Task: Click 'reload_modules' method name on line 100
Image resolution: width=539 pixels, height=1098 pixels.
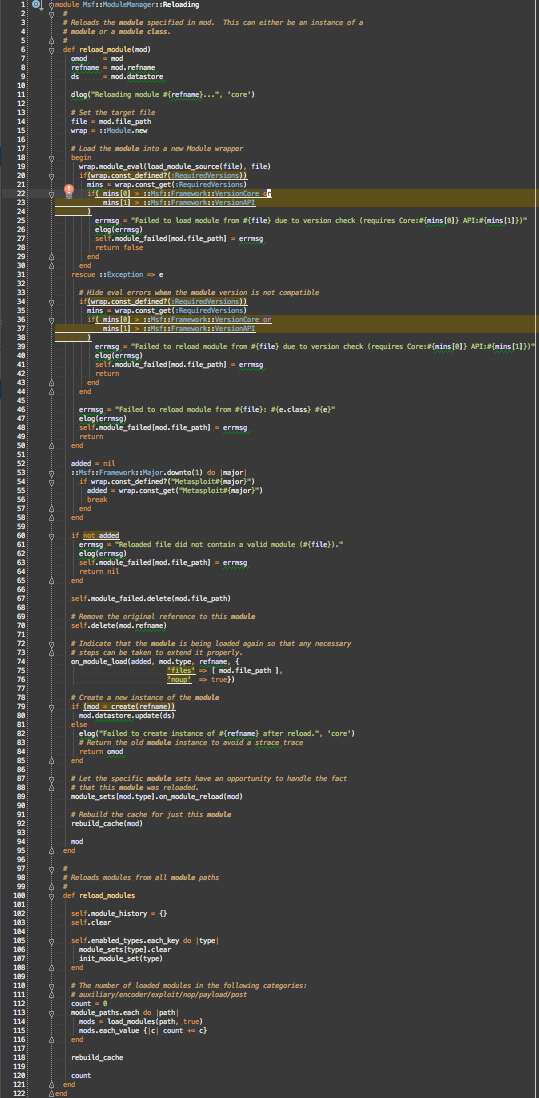Action: point(105,896)
